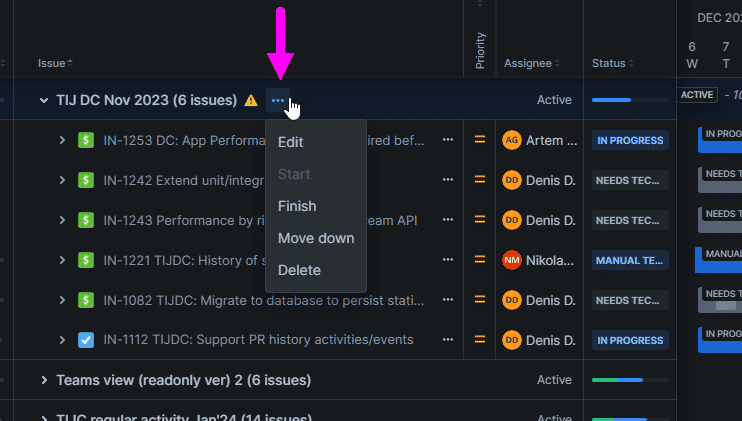The width and height of the screenshot is (742, 421).
Task: Click Nikola's NM avatar on IN-1221
Action: tap(512, 260)
